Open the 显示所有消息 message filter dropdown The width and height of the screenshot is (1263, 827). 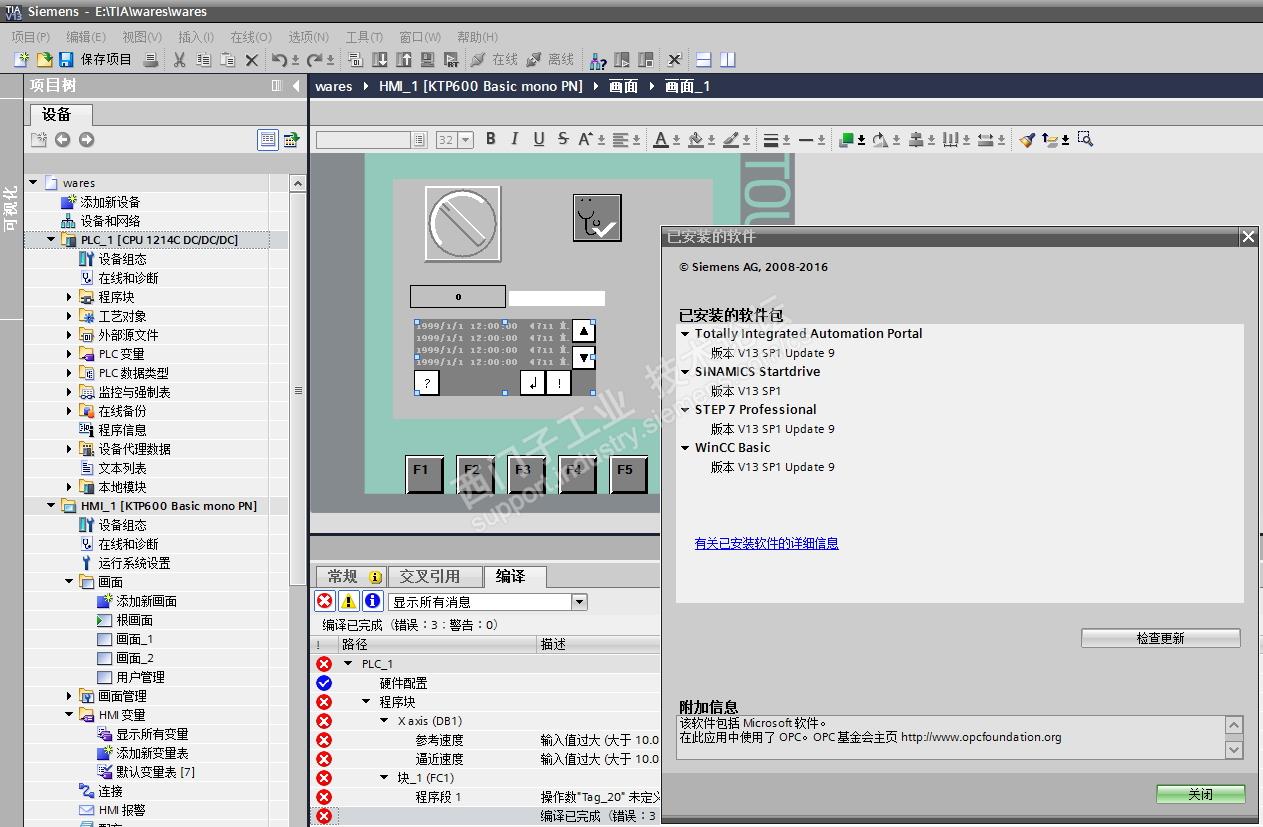click(x=579, y=602)
